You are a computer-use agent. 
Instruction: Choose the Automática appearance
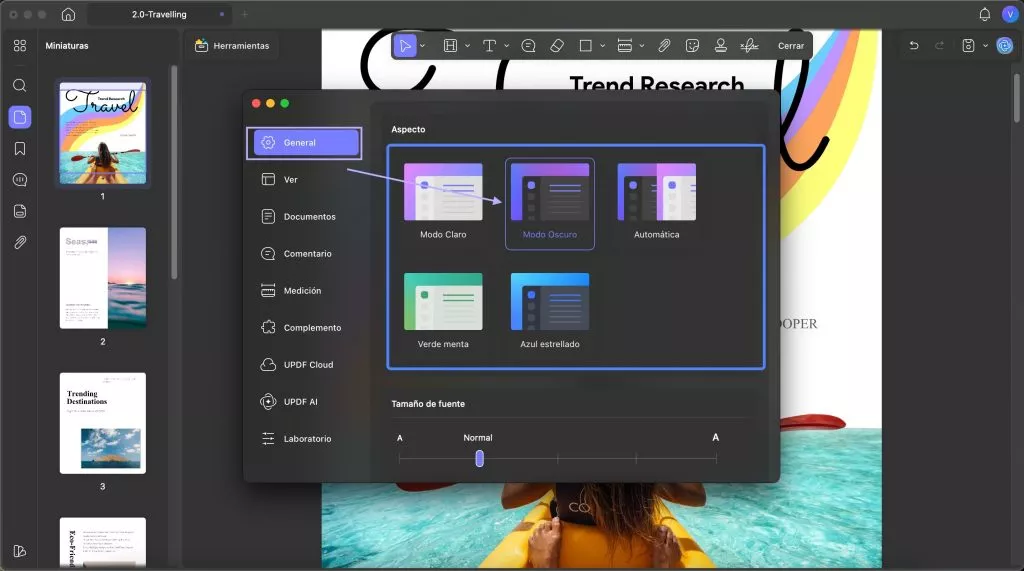click(656, 203)
